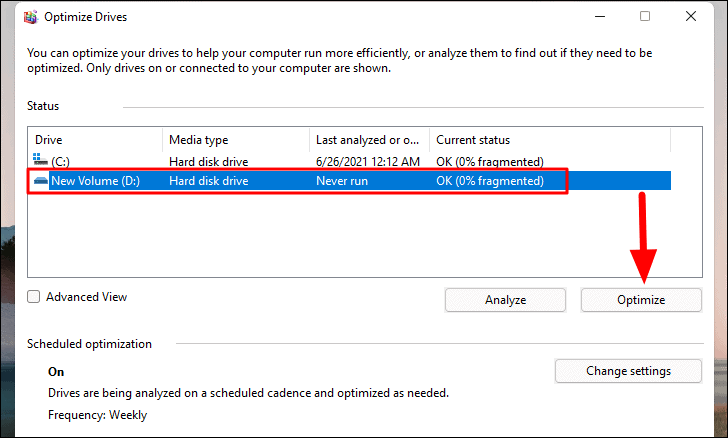Minimize the Optimize Drives window
This screenshot has width=728, height=438.
[600, 16]
